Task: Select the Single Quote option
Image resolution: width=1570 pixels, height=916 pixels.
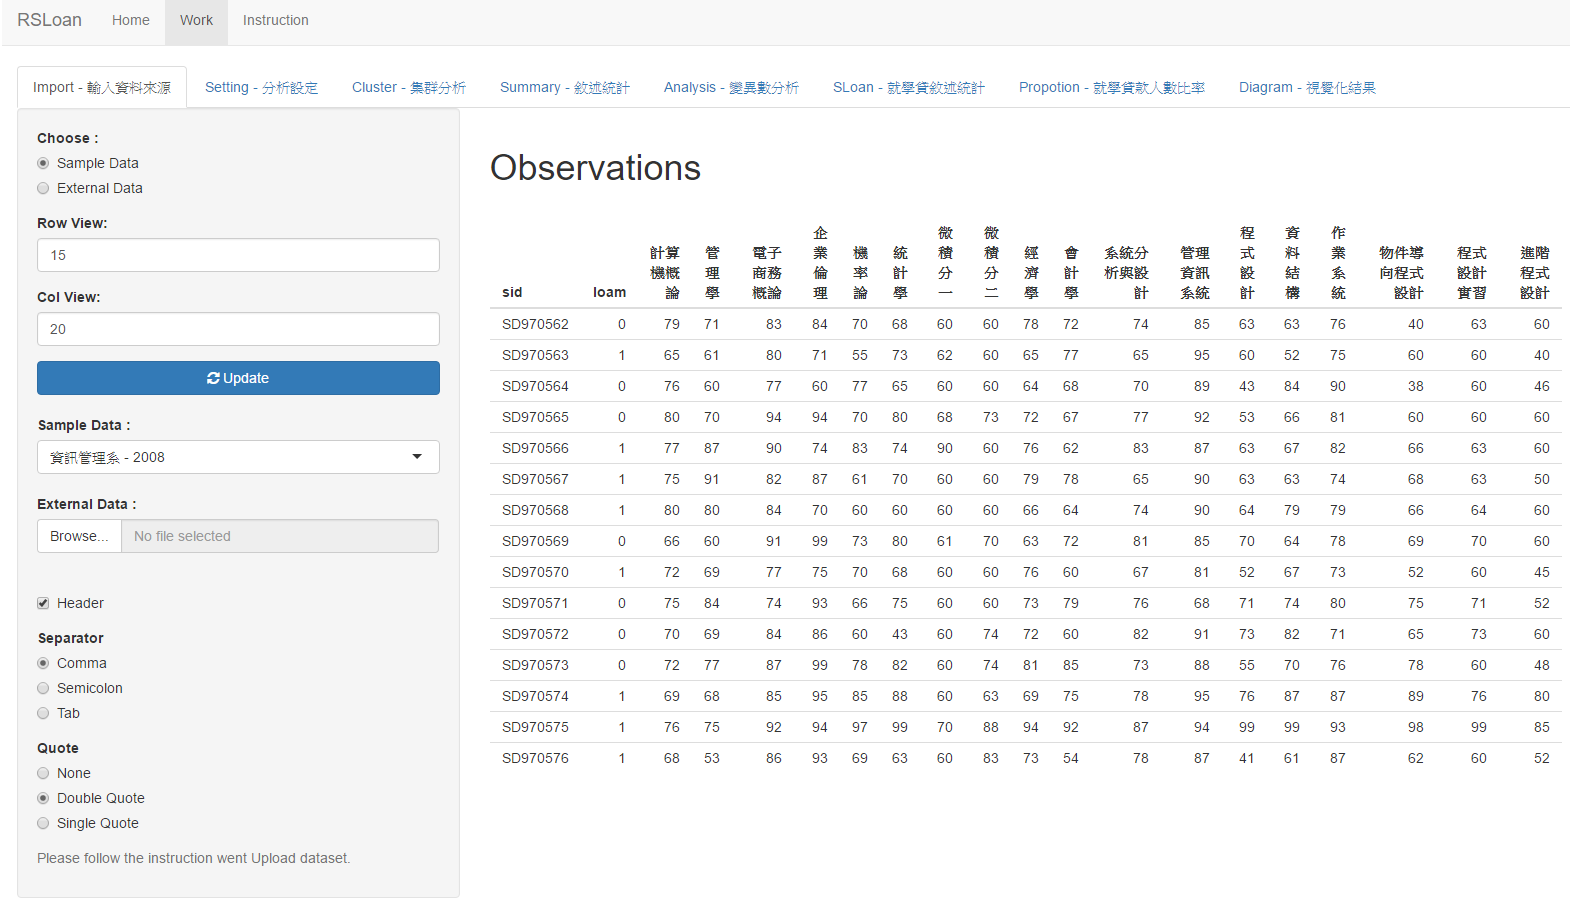Action: [43, 823]
